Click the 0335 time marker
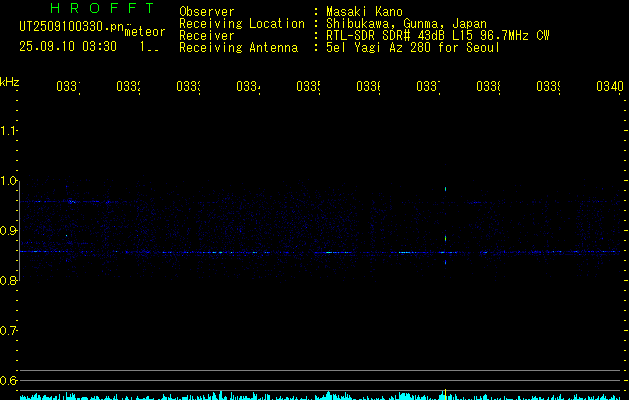Viewport: 629px width, 400px height. point(308,86)
